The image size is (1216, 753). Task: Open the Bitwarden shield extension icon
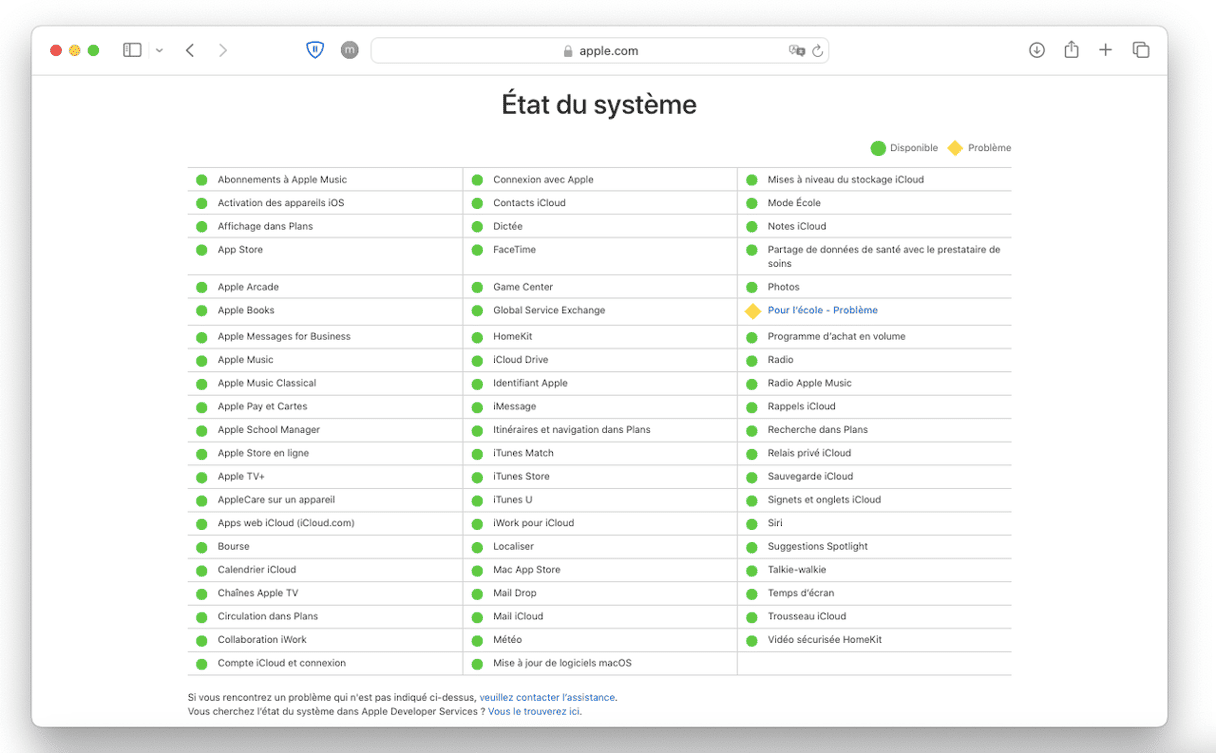tap(315, 50)
